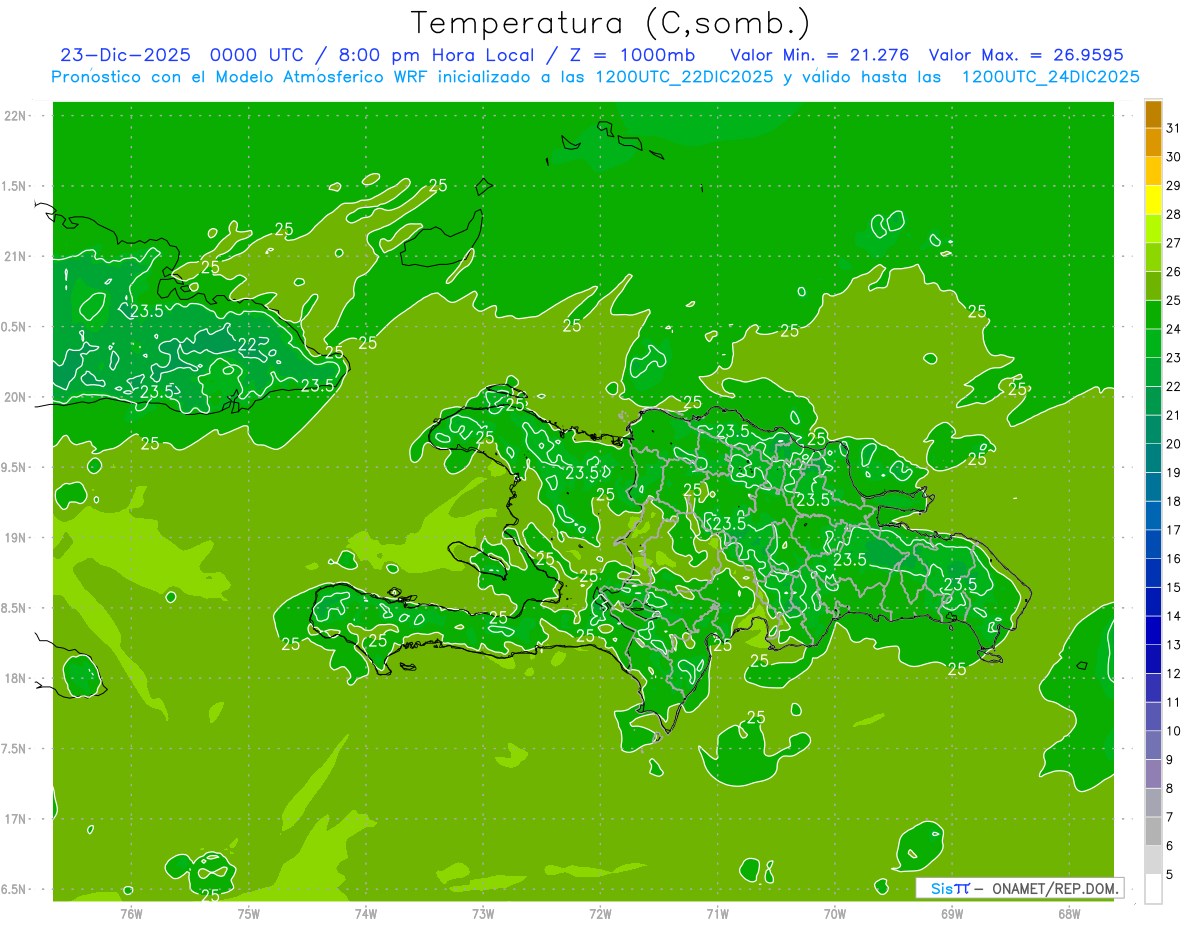This screenshot has height=927, width=1200.
Task: Select the color bar segment between 30 and 31
Action: point(1153,143)
